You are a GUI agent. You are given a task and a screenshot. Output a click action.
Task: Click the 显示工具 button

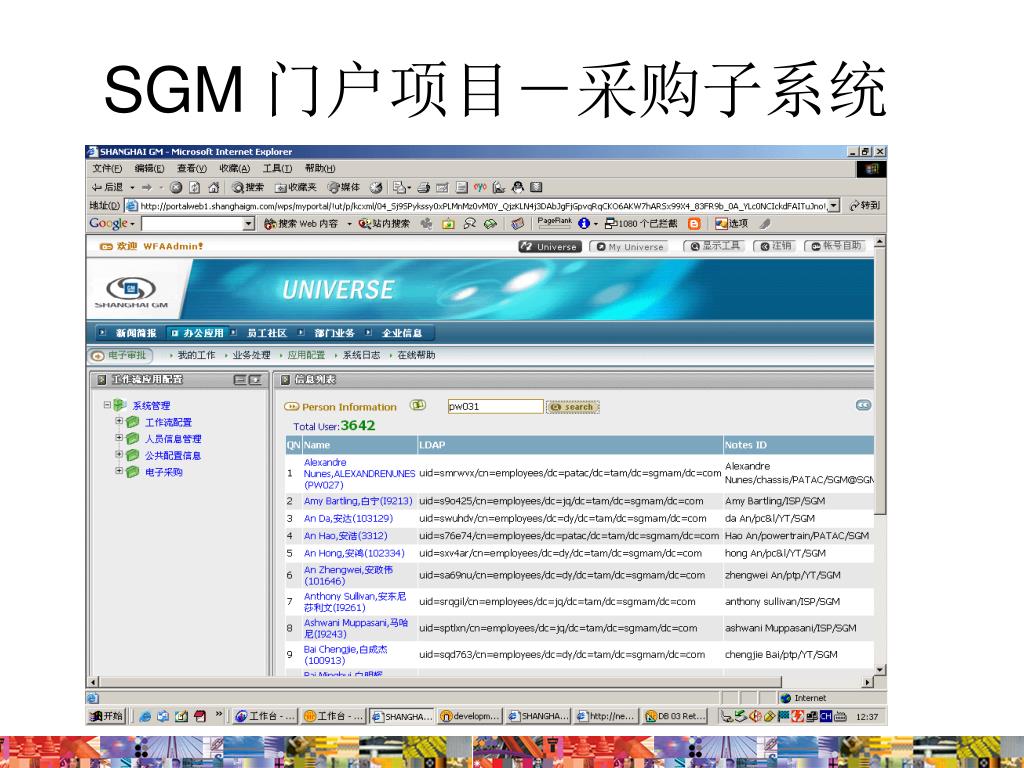(x=714, y=246)
